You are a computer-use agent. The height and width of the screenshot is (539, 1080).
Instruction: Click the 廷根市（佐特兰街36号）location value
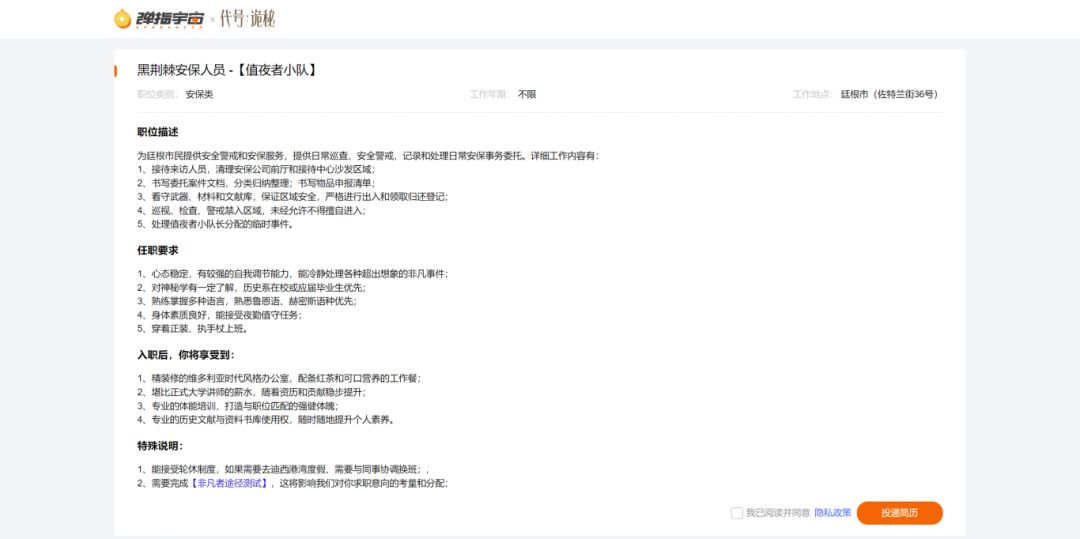coord(889,94)
